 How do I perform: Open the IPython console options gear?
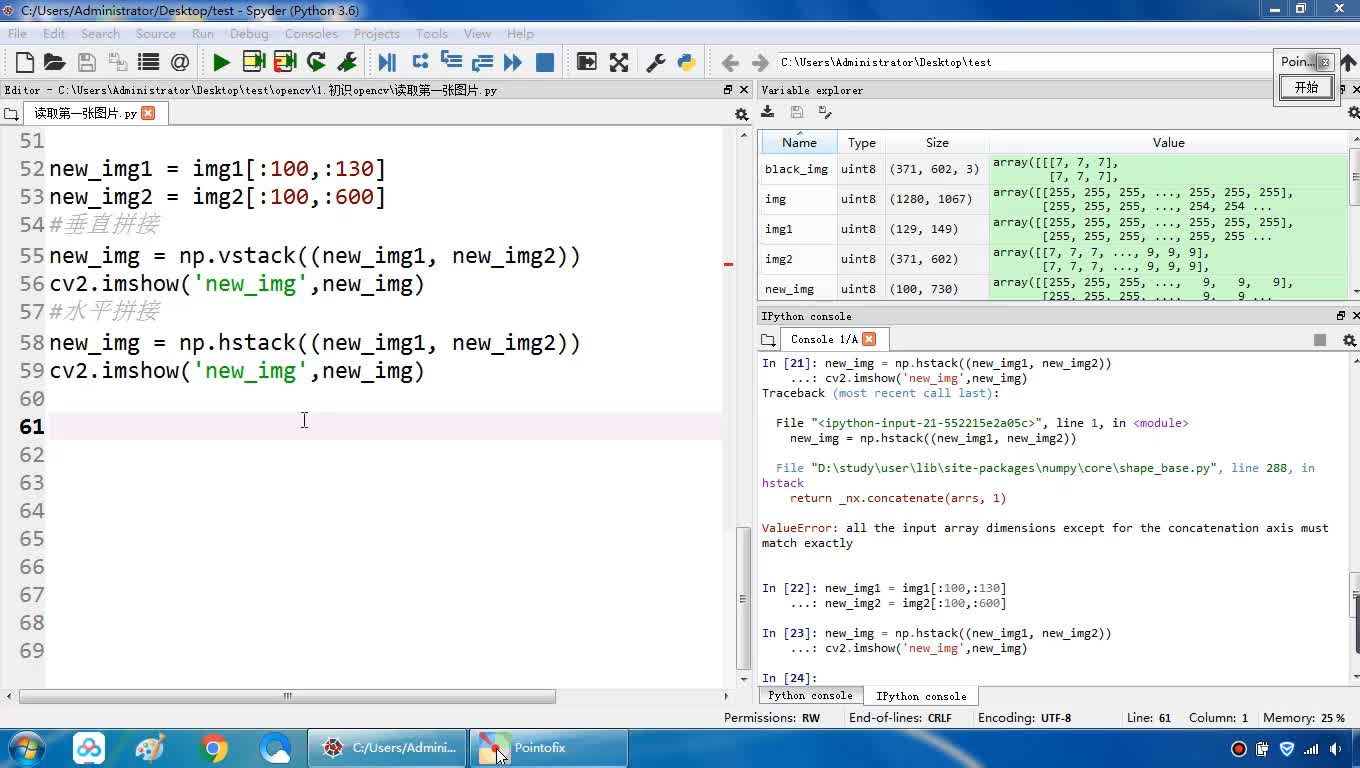(x=1349, y=340)
